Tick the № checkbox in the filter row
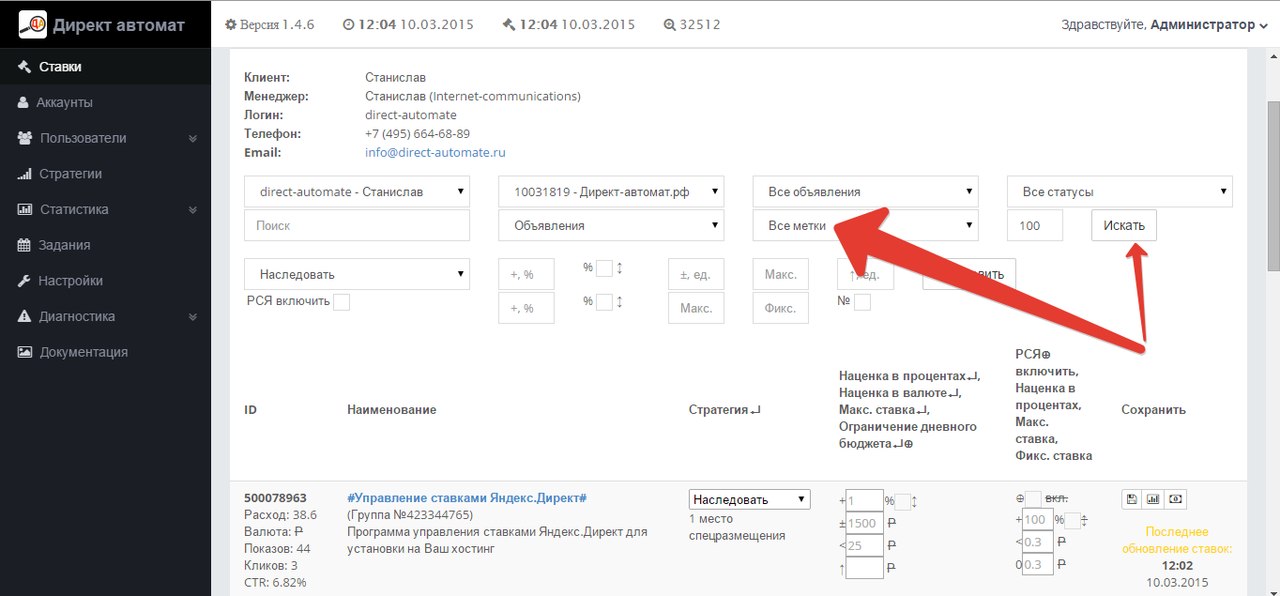Screen dimensions: 1280x596 coord(862,302)
